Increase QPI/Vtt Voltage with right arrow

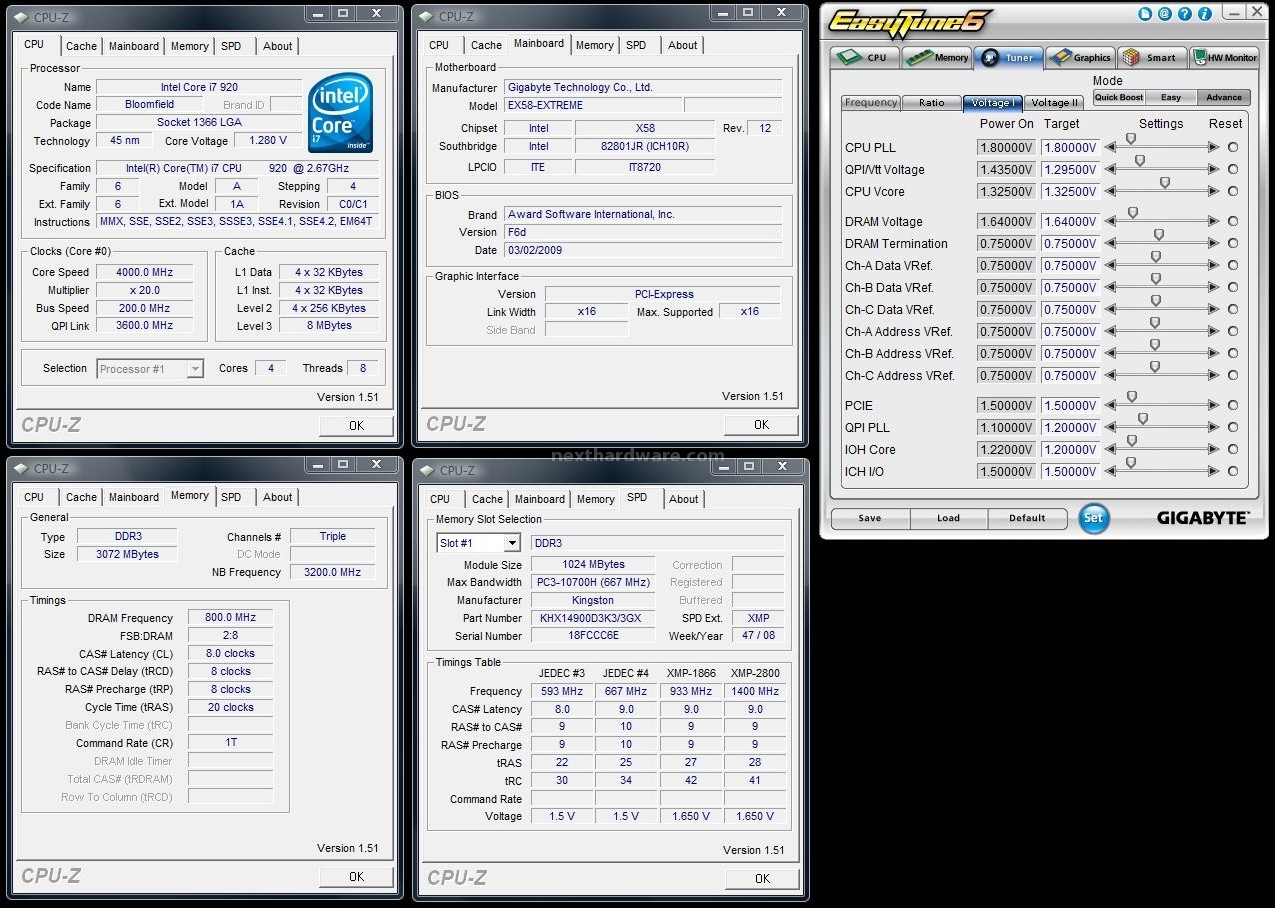pyautogui.click(x=1214, y=170)
